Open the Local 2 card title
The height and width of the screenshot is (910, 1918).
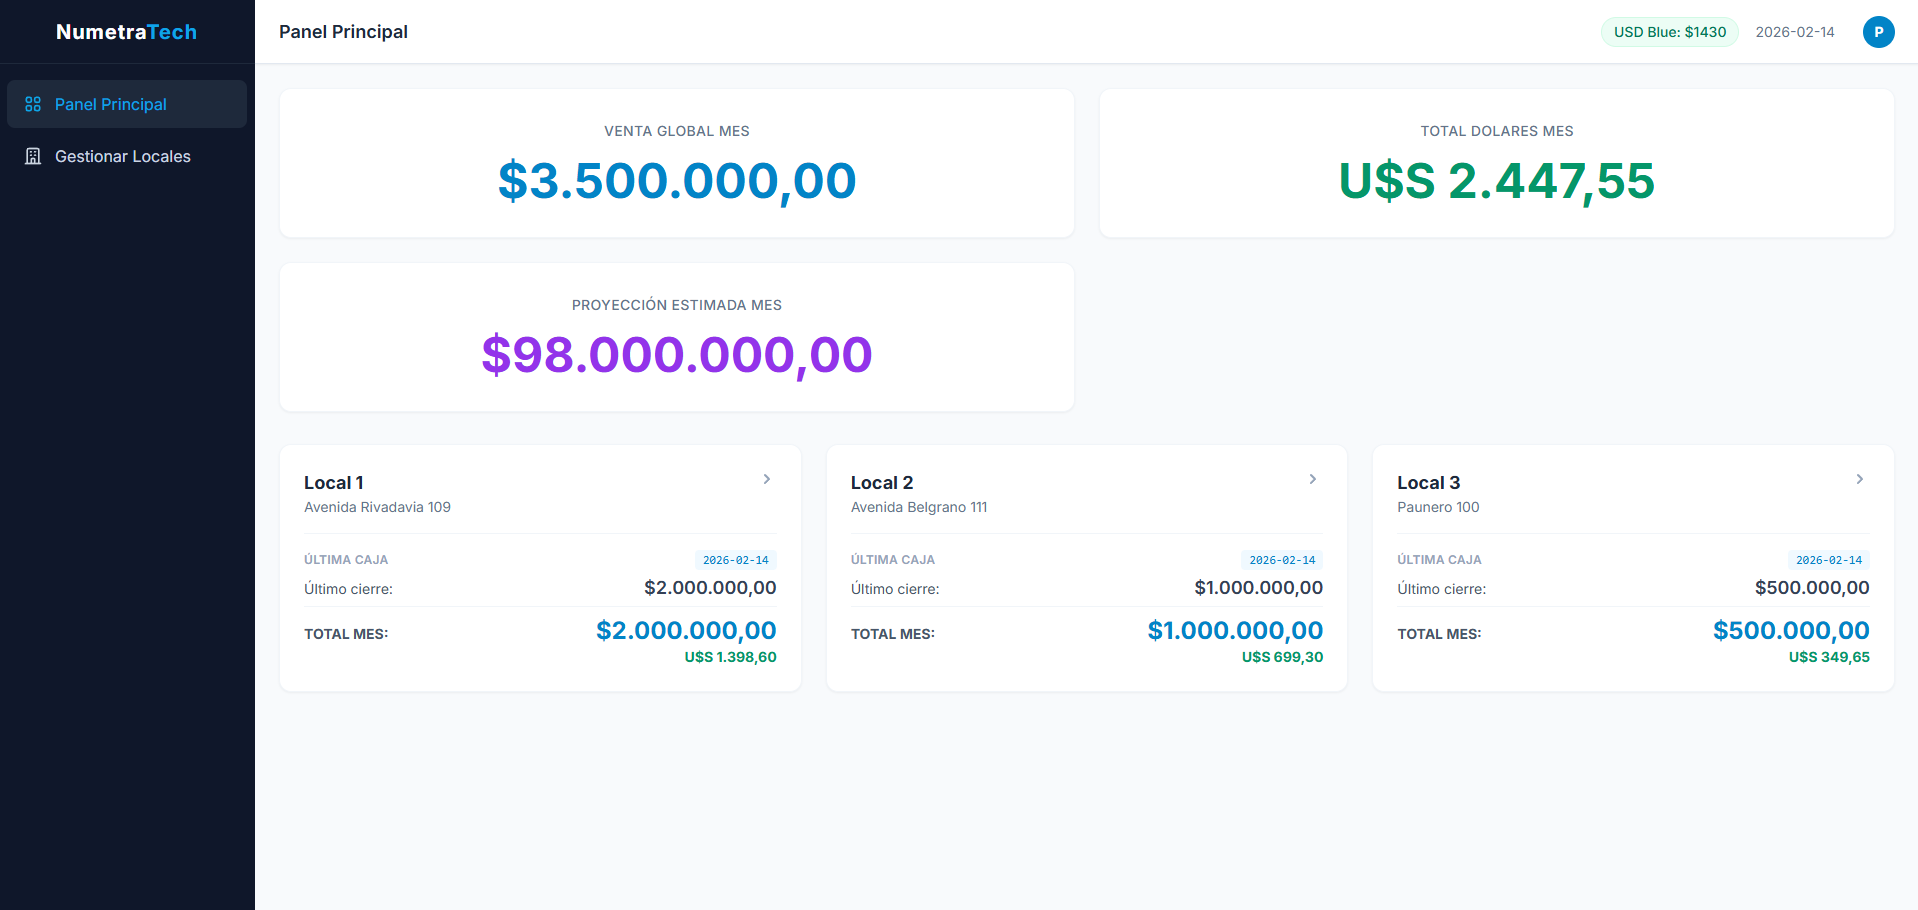coord(882,483)
